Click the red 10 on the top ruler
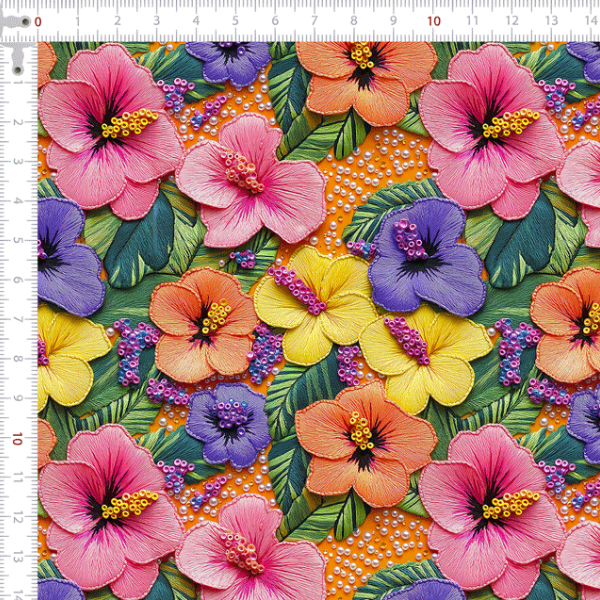Screen dimensions: 600x600 coord(434,21)
